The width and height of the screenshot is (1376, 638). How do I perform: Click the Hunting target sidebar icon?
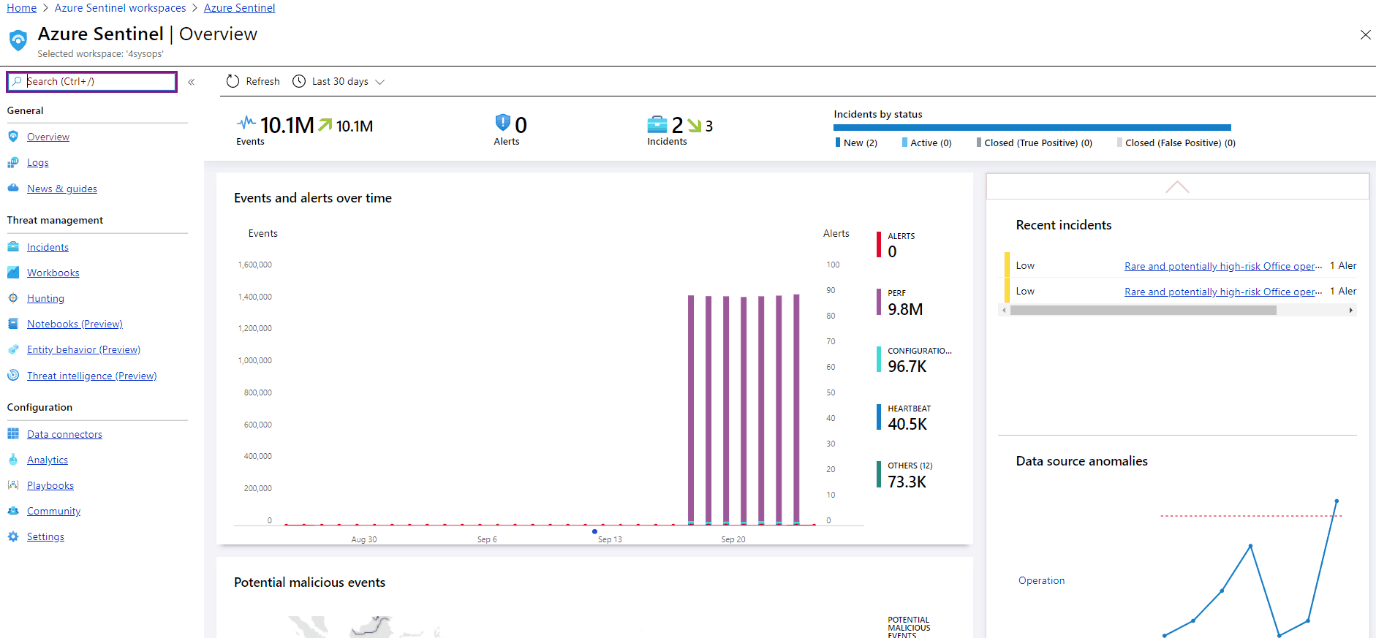point(13,298)
